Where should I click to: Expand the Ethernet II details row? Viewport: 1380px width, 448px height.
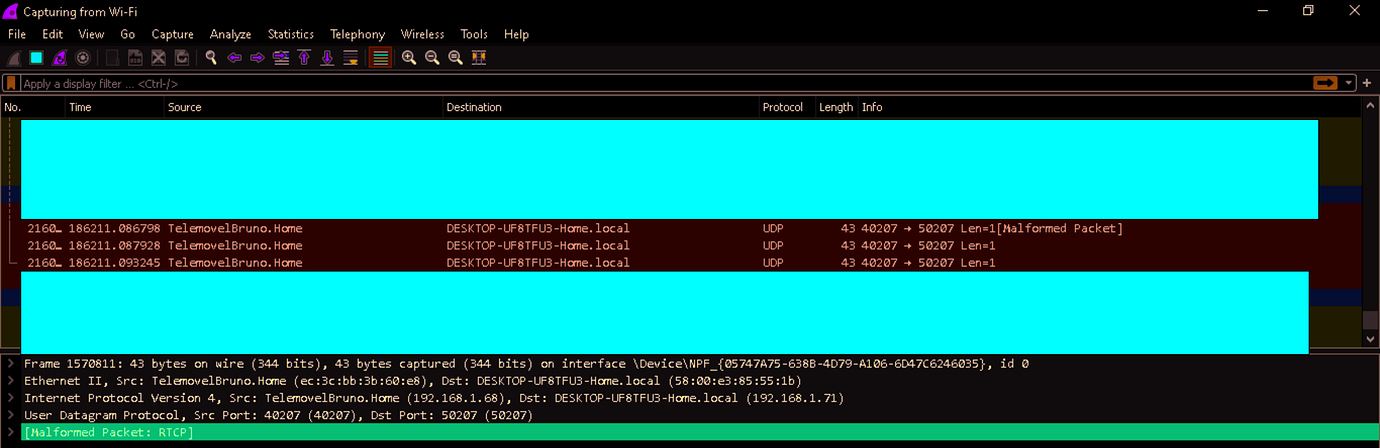[10, 381]
